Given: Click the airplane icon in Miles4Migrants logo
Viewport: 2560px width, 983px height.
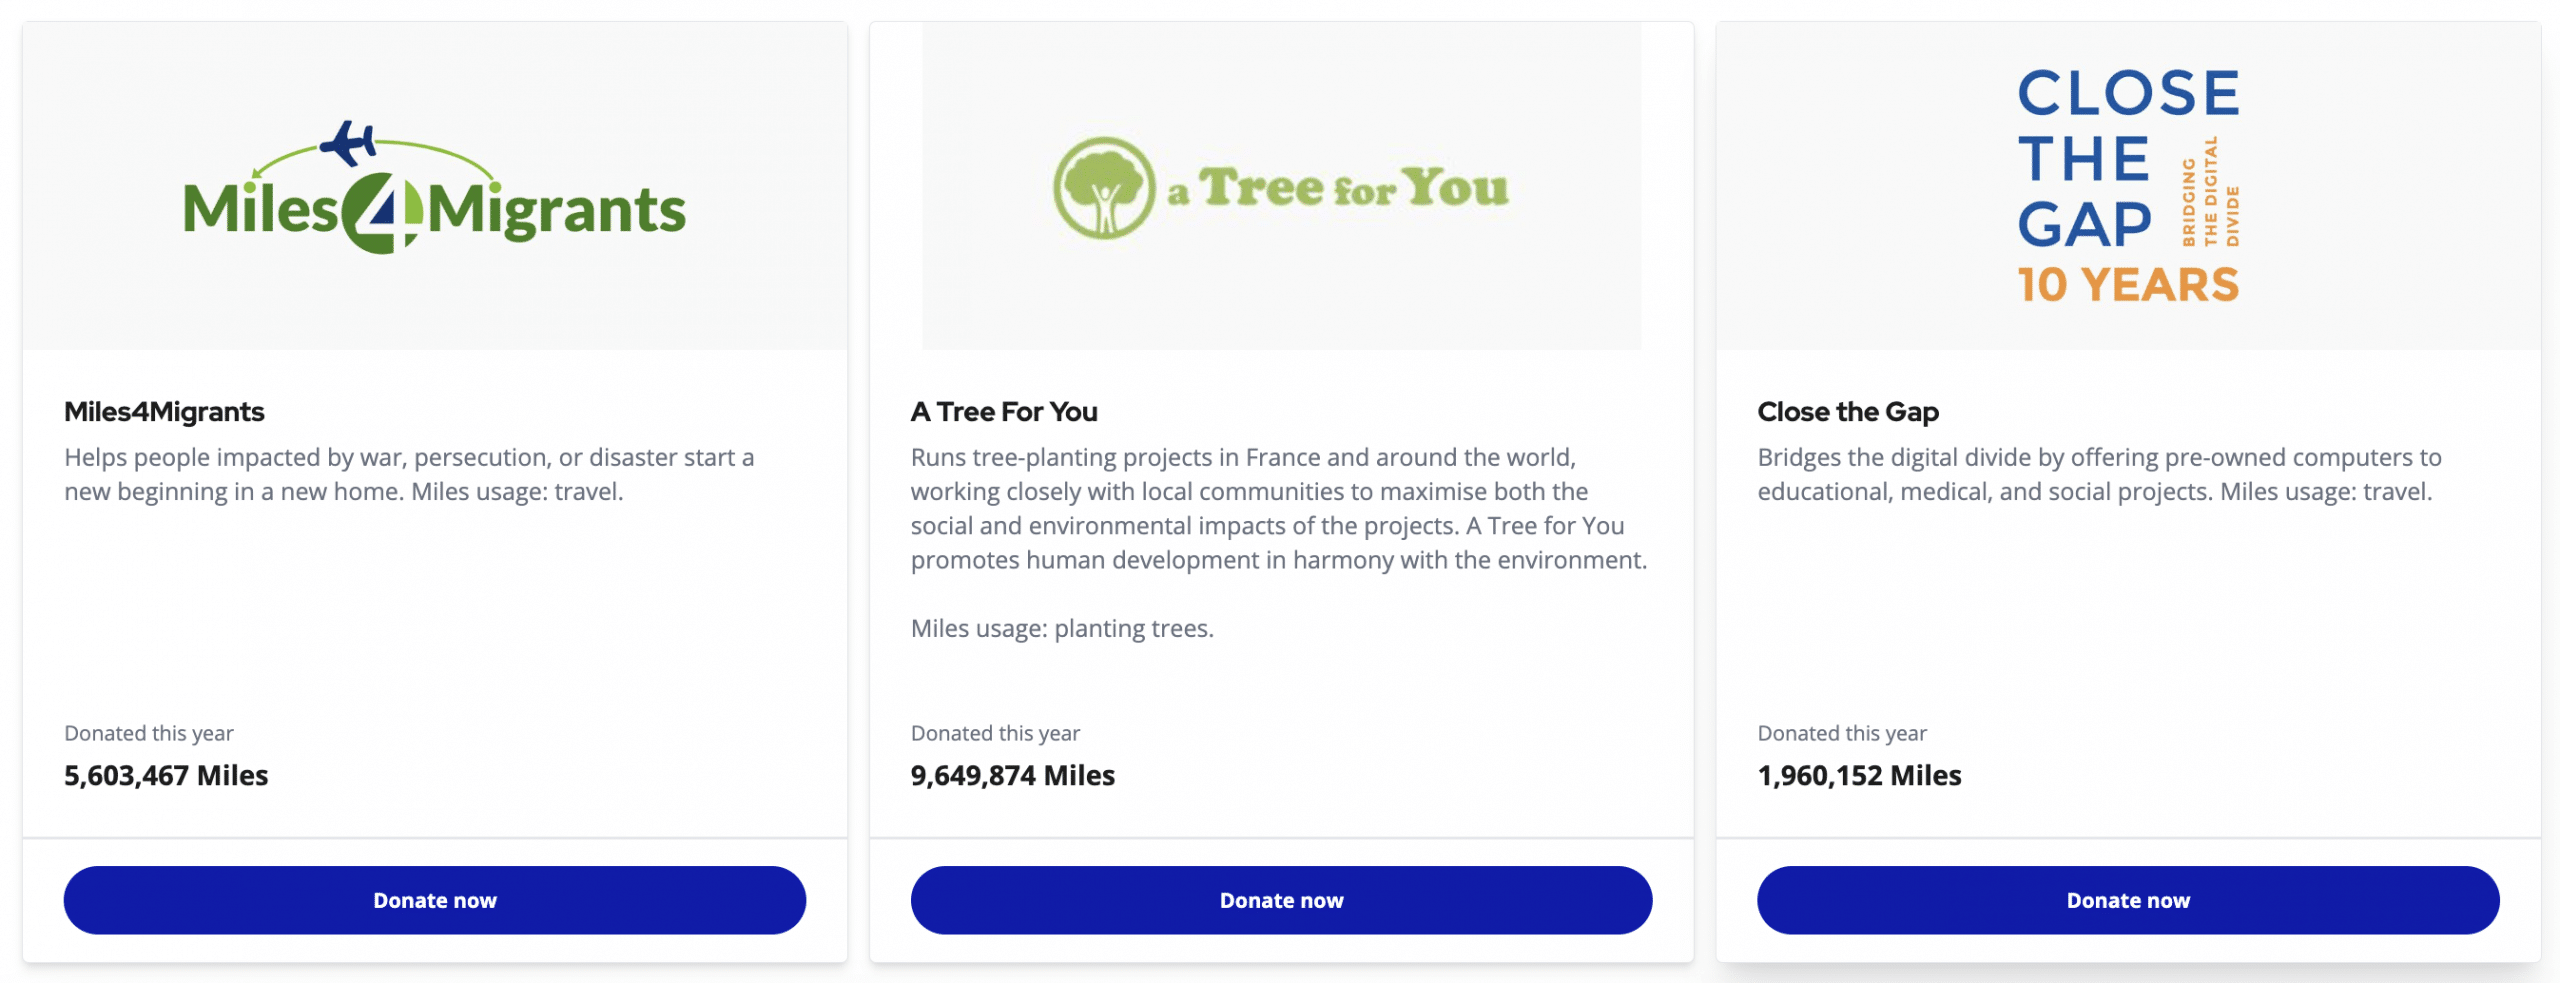Looking at the screenshot, I should click(348, 143).
